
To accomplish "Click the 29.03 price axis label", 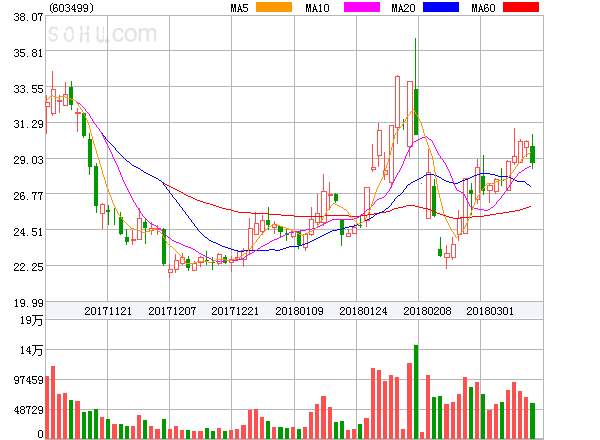I will (x=28, y=160).
